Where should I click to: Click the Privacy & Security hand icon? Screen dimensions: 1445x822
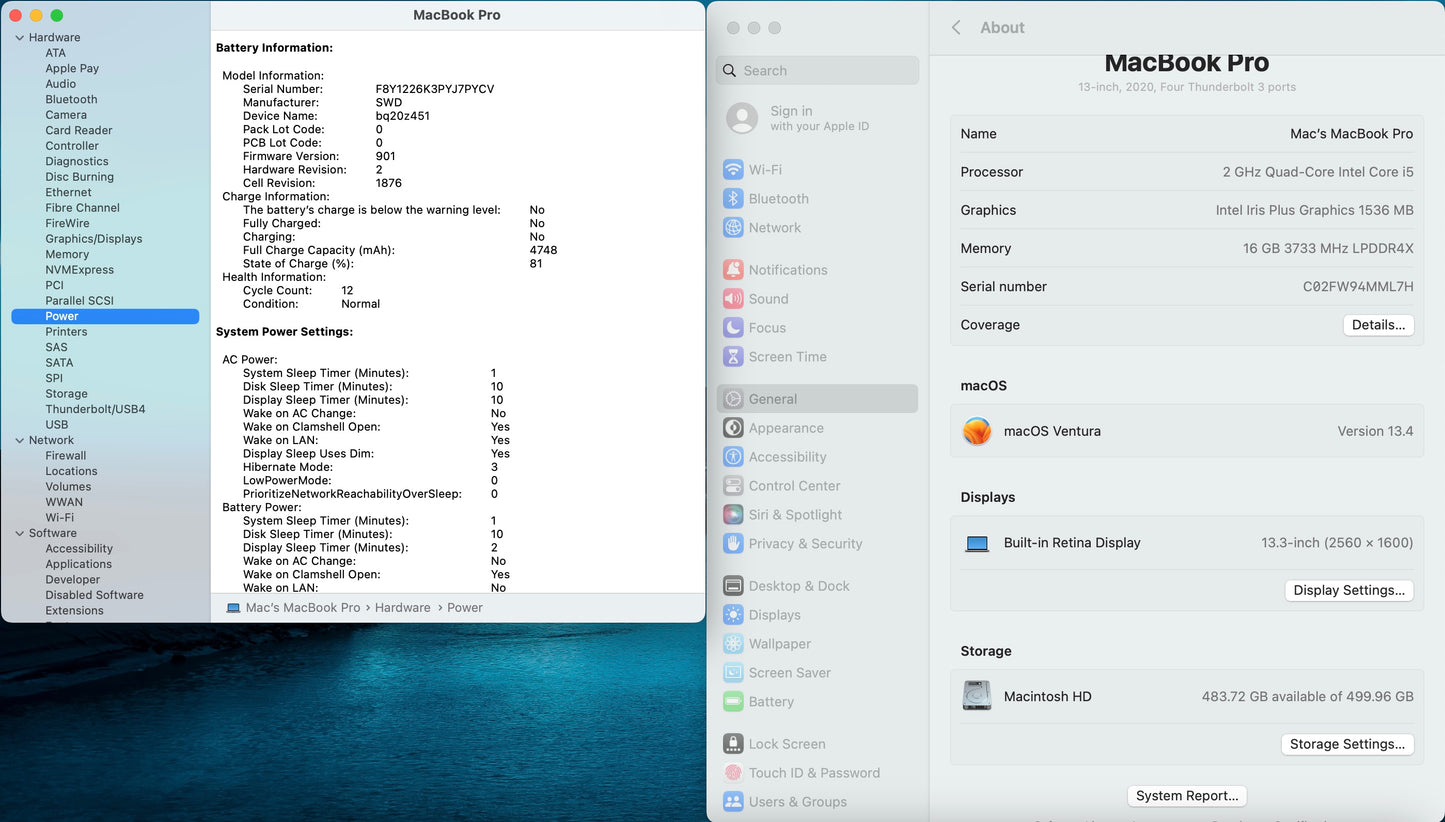(x=733, y=544)
